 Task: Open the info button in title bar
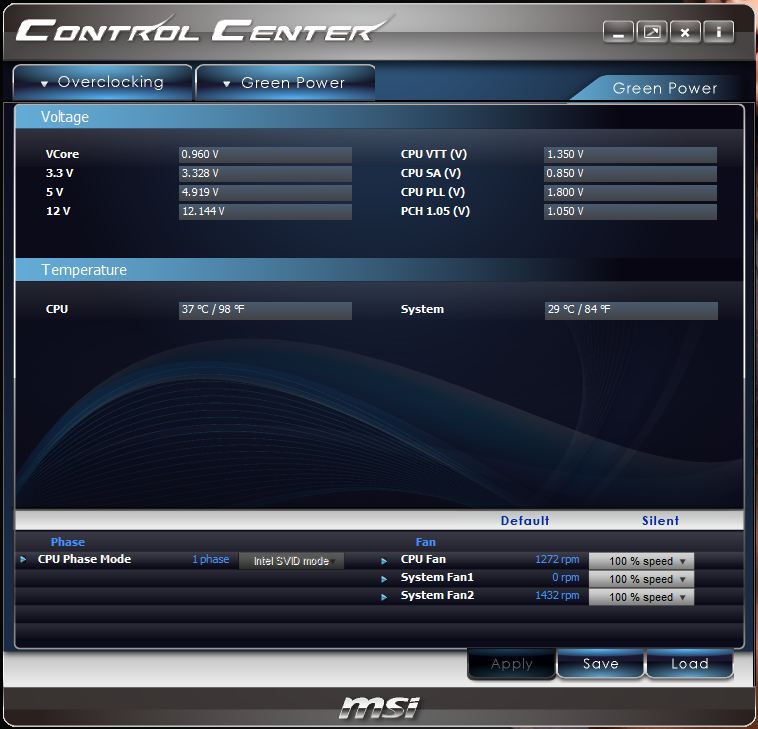pyautogui.click(x=718, y=32)
